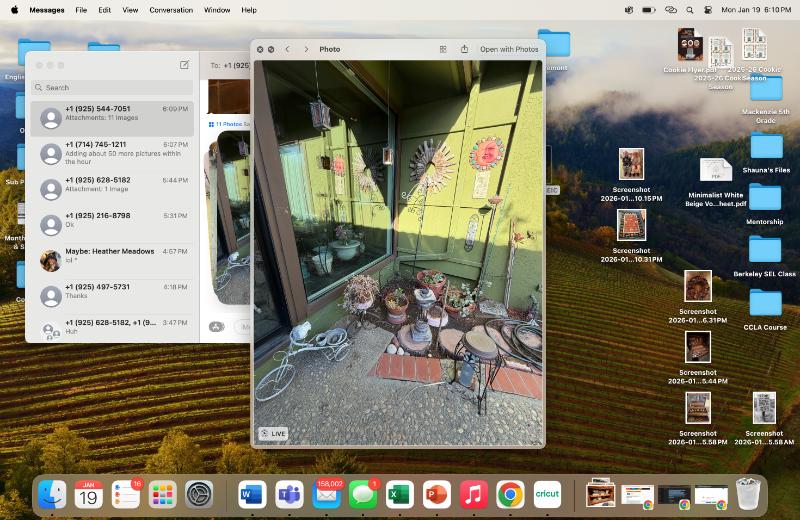Advance to next photo with forward arrow
This screenshot has height=520, width=800.
click(306, 49)
